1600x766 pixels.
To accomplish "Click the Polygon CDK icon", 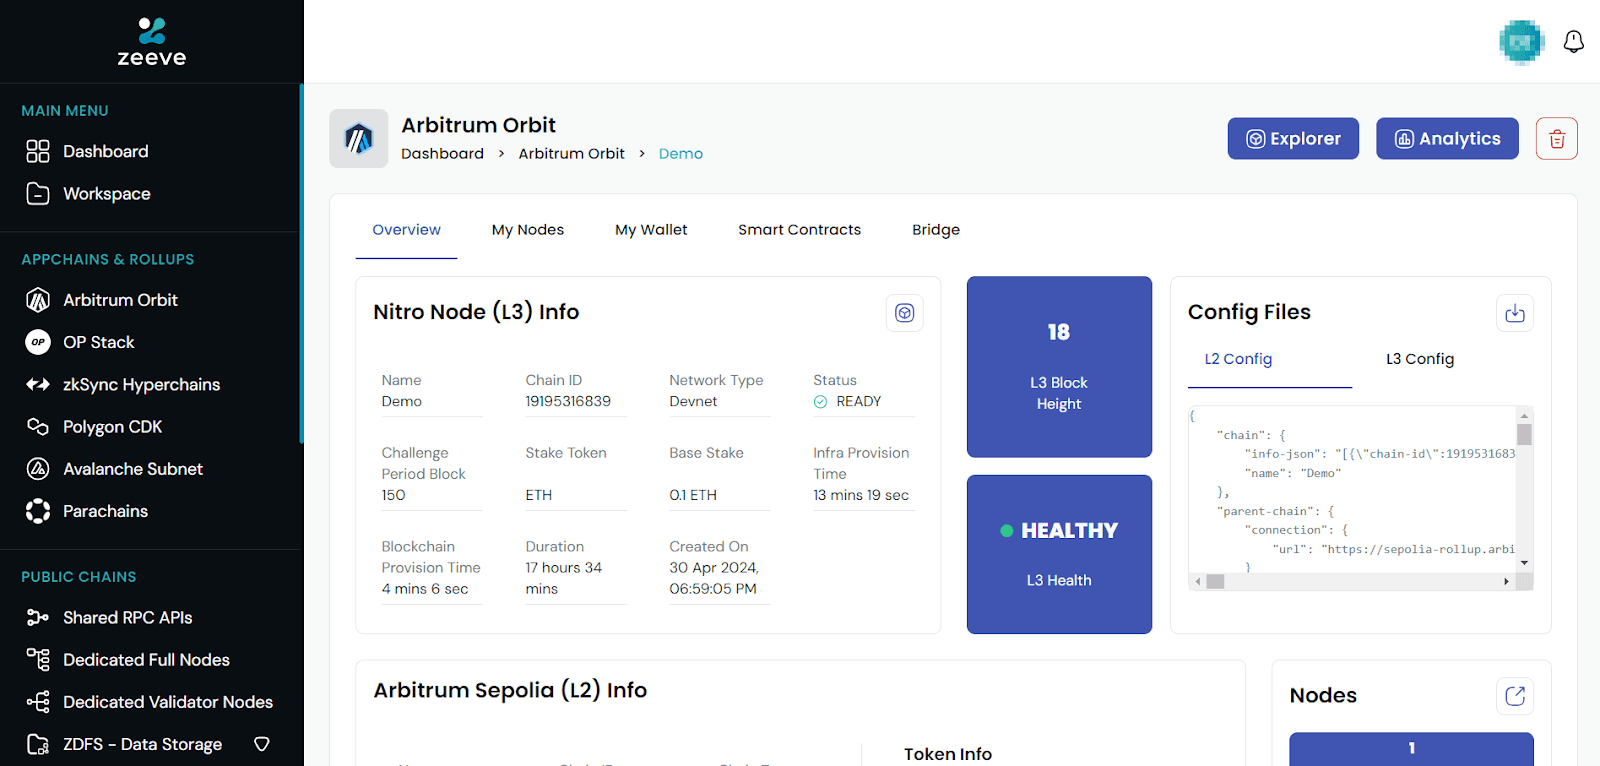I will (x=38, y=427).
